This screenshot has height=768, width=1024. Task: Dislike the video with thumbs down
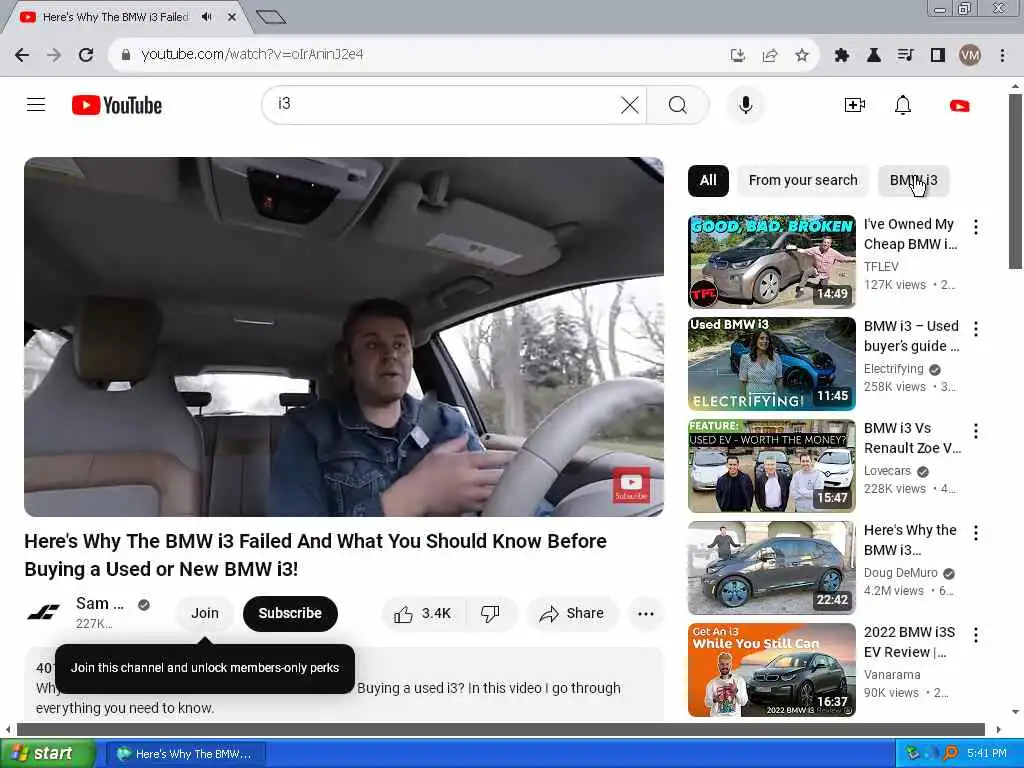pos(490,614)
